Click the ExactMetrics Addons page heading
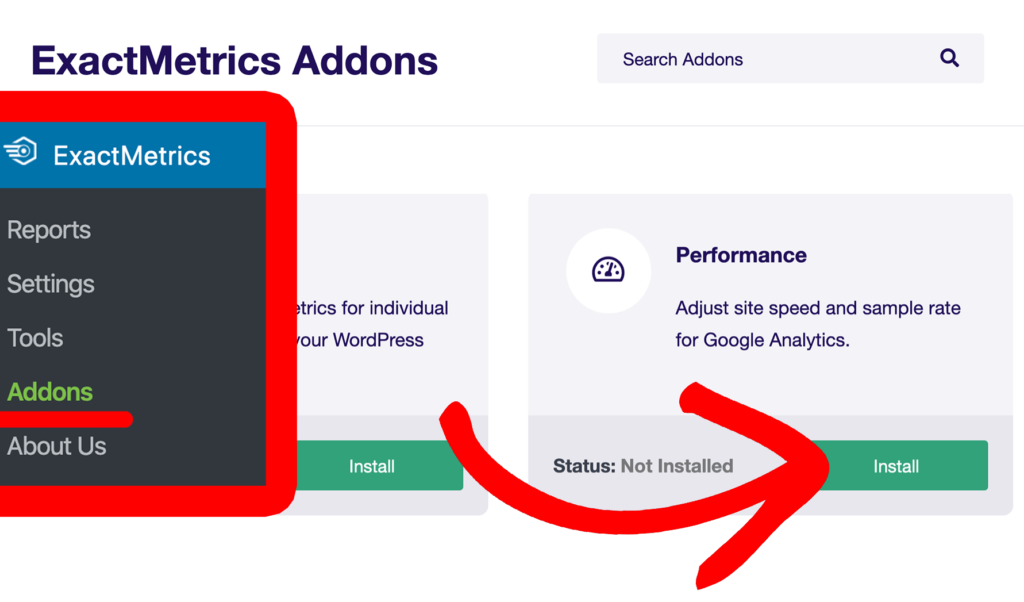This screenshot has width=1024, height=602. (233, 60)
